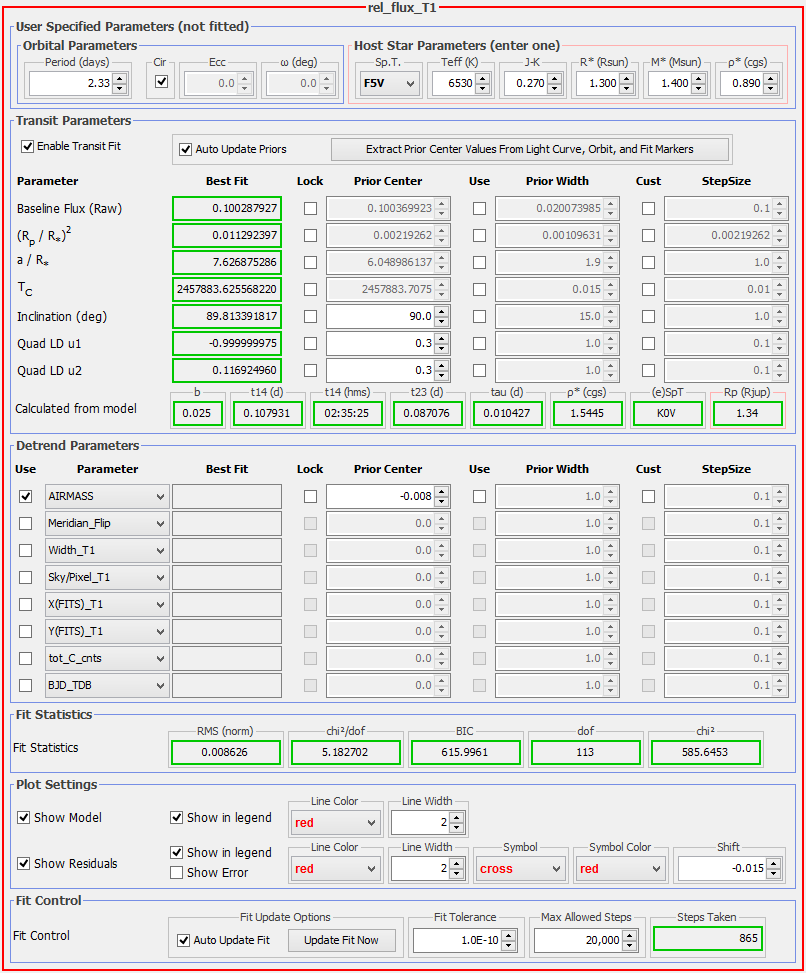Viewport: 806px width, 973px height.
Task: Toggle the Auto Update Priors checkbox
Action: (185, 149)
